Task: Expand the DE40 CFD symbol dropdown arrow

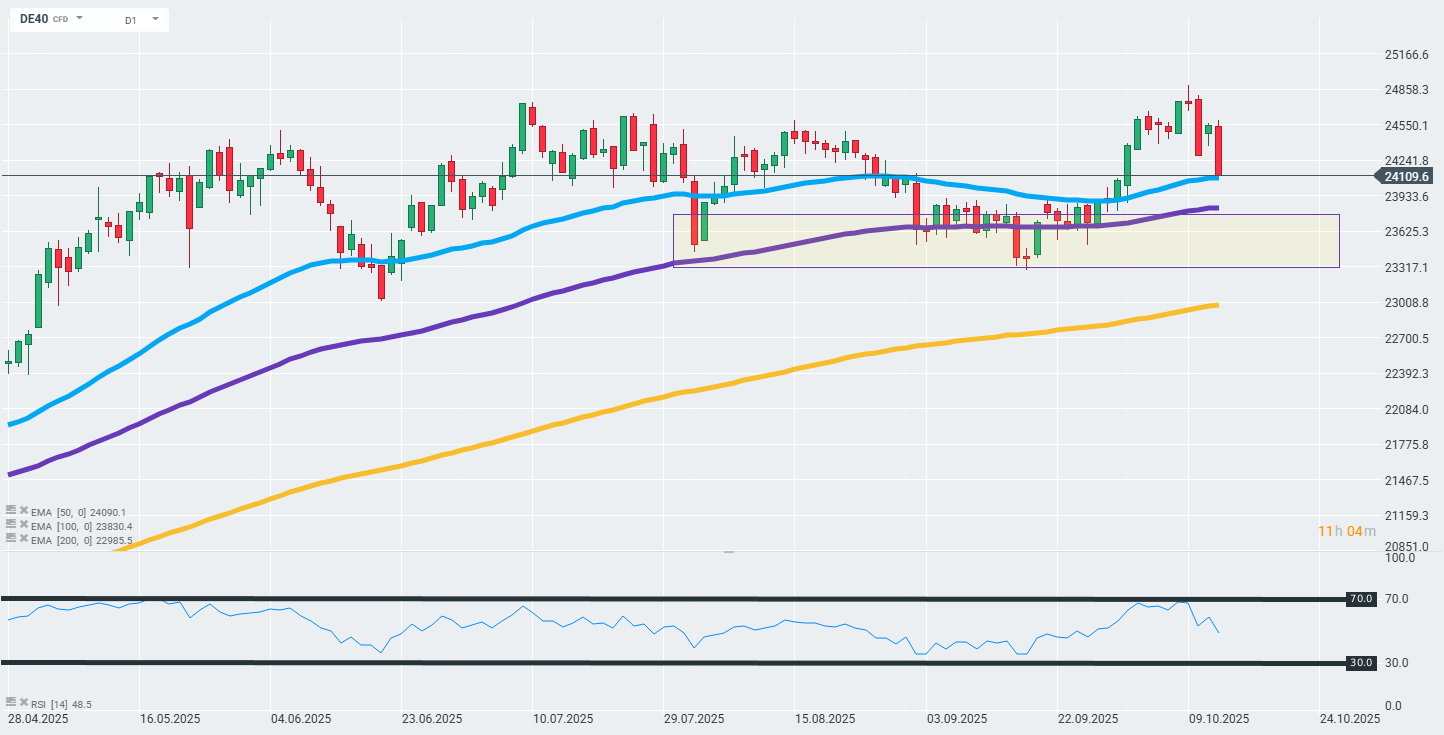Action: [79, 18]
